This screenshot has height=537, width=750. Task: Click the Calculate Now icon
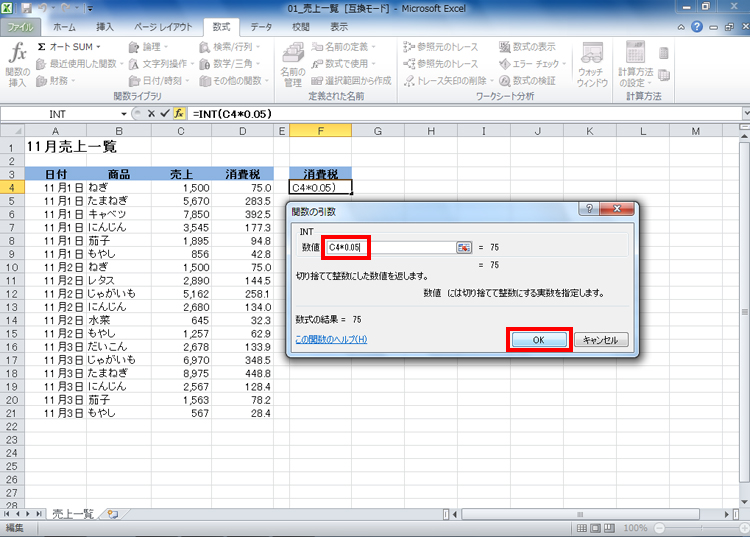point(663,53)
